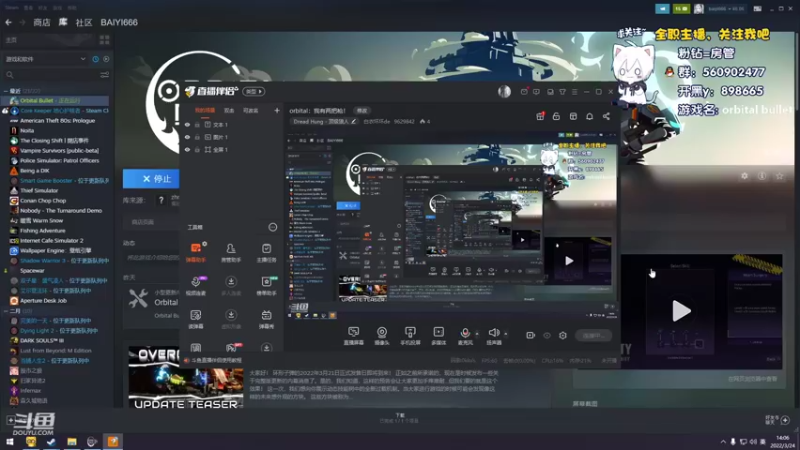This screenshot has width=800, height=450.
Task: Edit game tag Dread Hung with pencil
Action: pos(354,121)
